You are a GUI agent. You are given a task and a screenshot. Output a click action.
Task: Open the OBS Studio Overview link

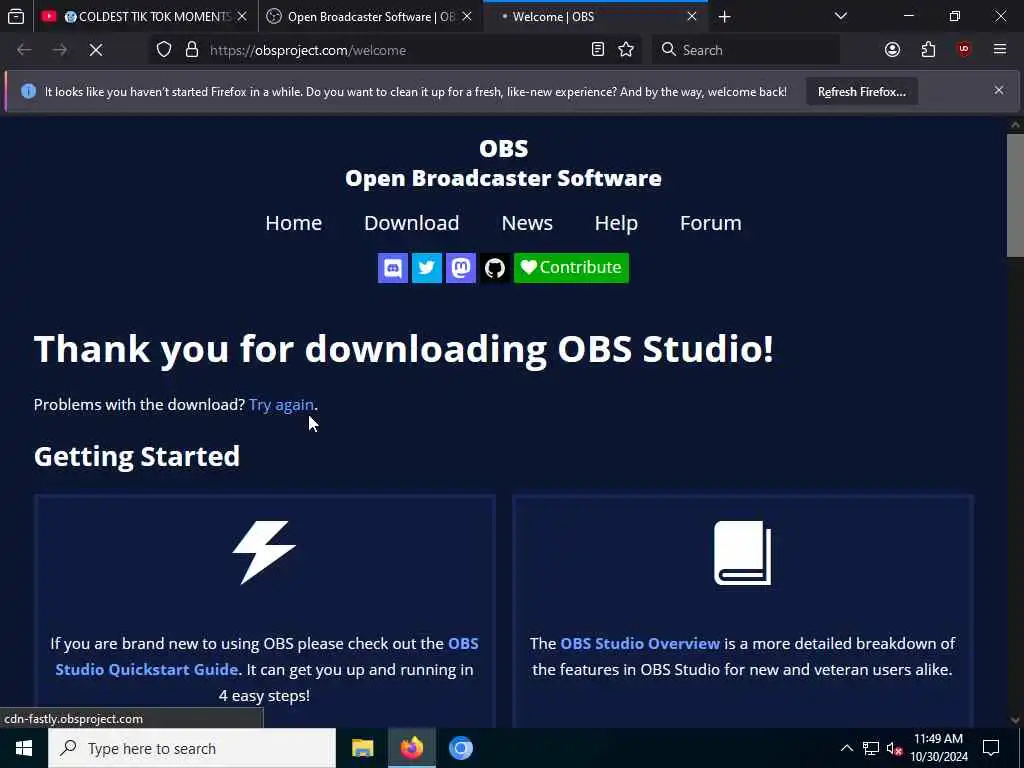click(x=640, y=643)
